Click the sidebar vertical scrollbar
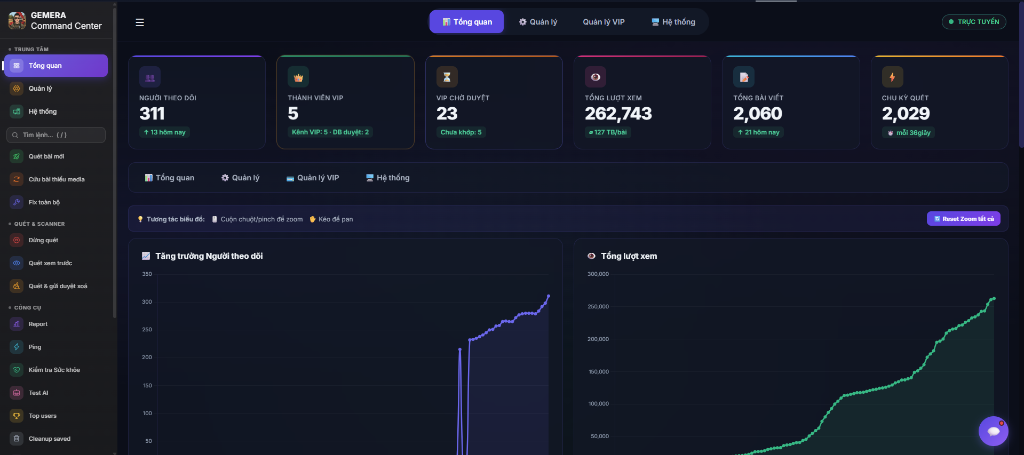The image size is (1024, 455). [115, 163]
